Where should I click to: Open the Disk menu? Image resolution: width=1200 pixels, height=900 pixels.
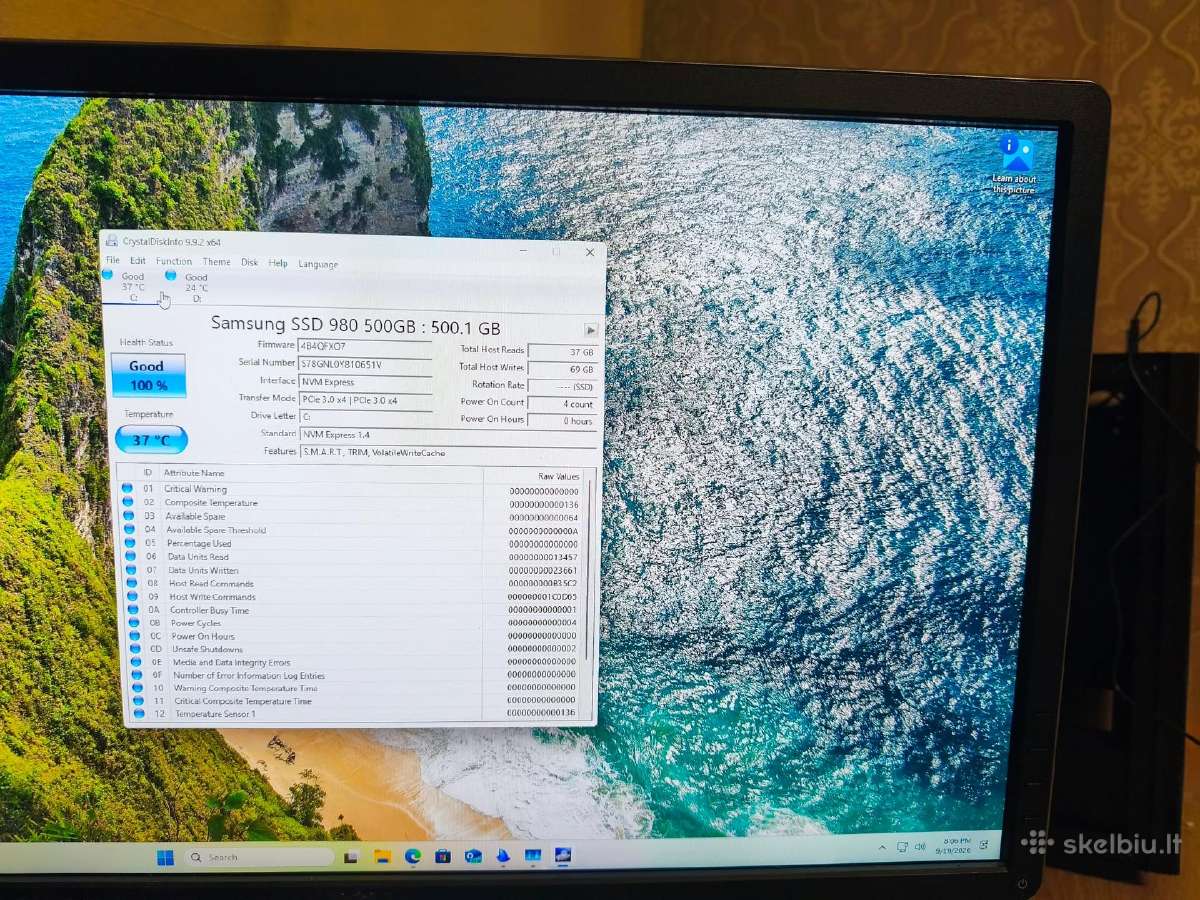coord(249,262)
